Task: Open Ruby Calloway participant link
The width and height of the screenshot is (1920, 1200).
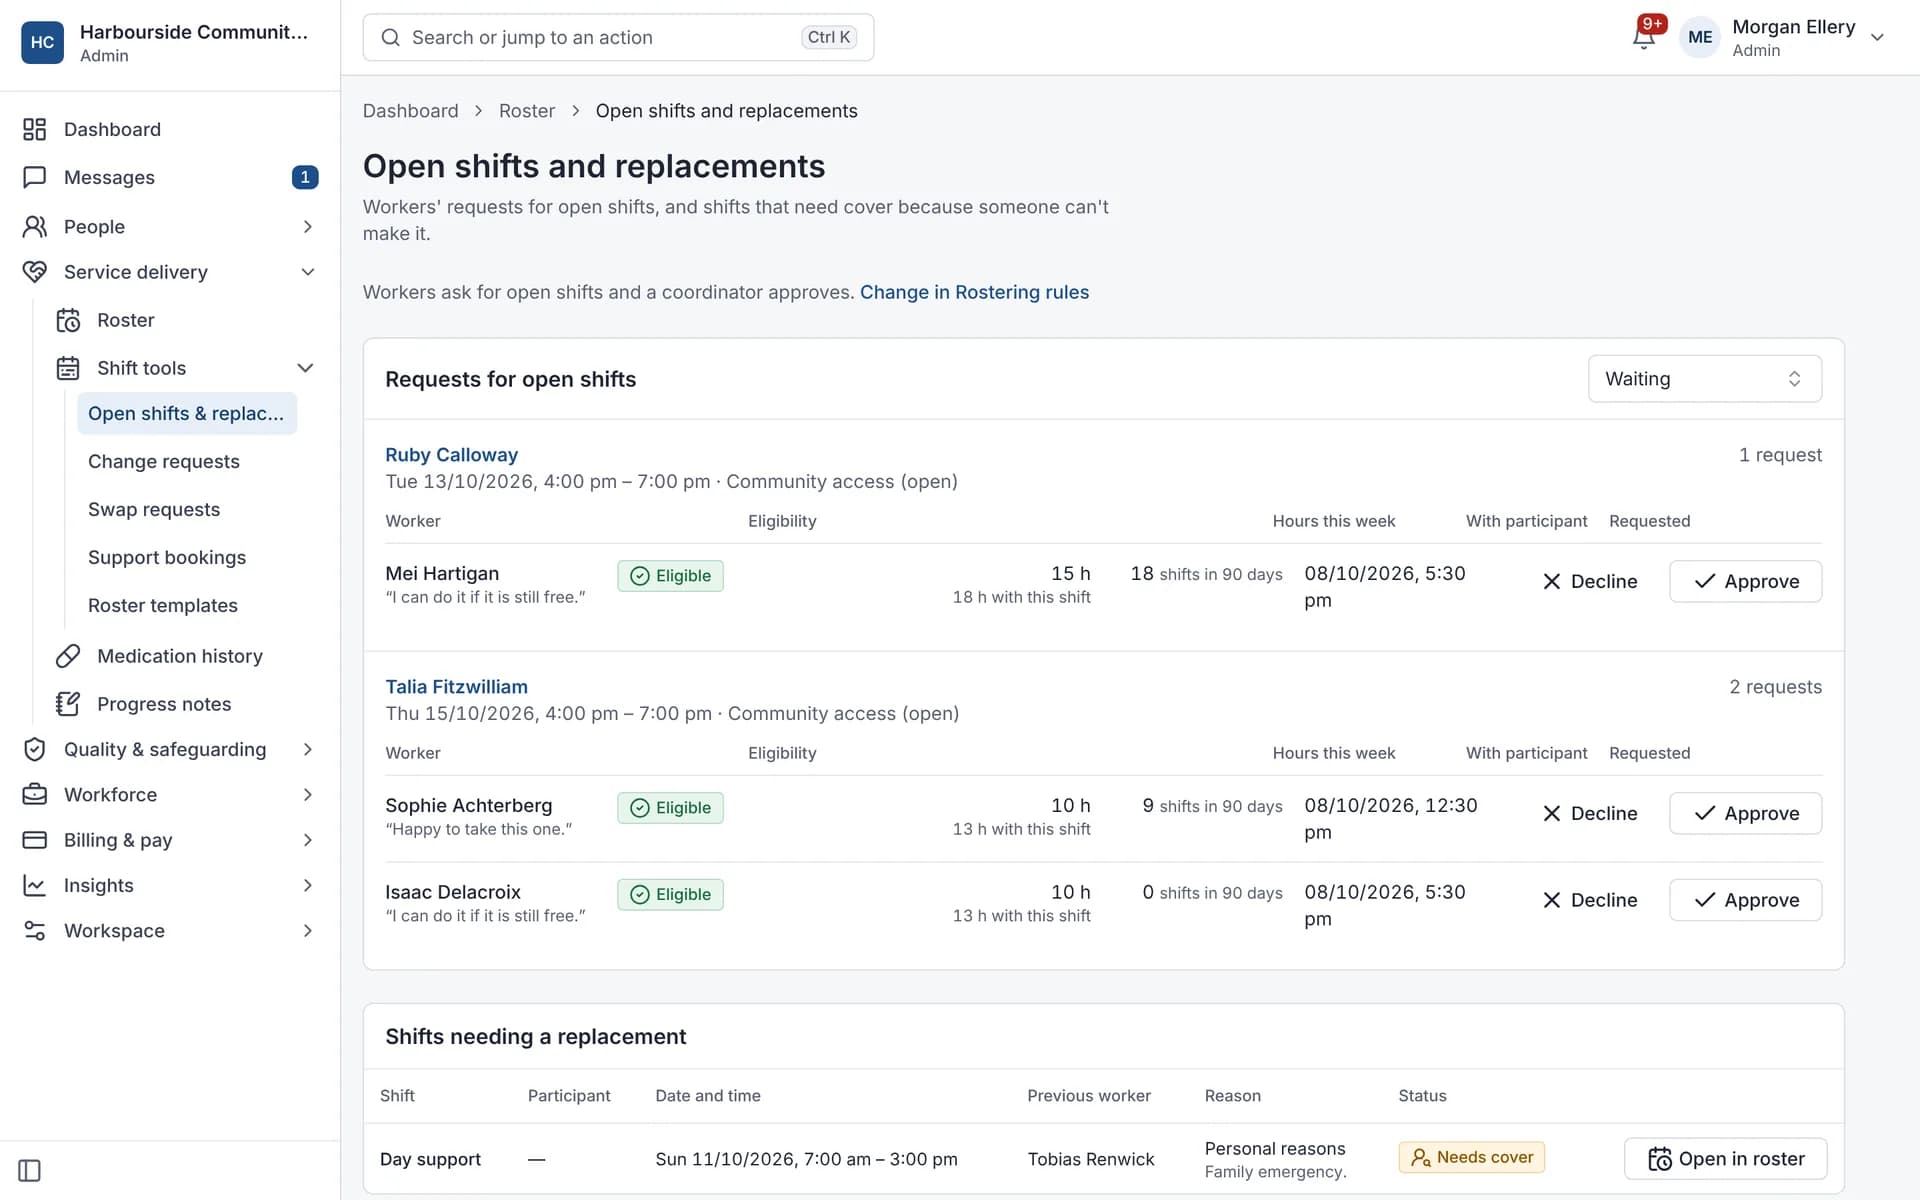Action: tap(451, 455)
